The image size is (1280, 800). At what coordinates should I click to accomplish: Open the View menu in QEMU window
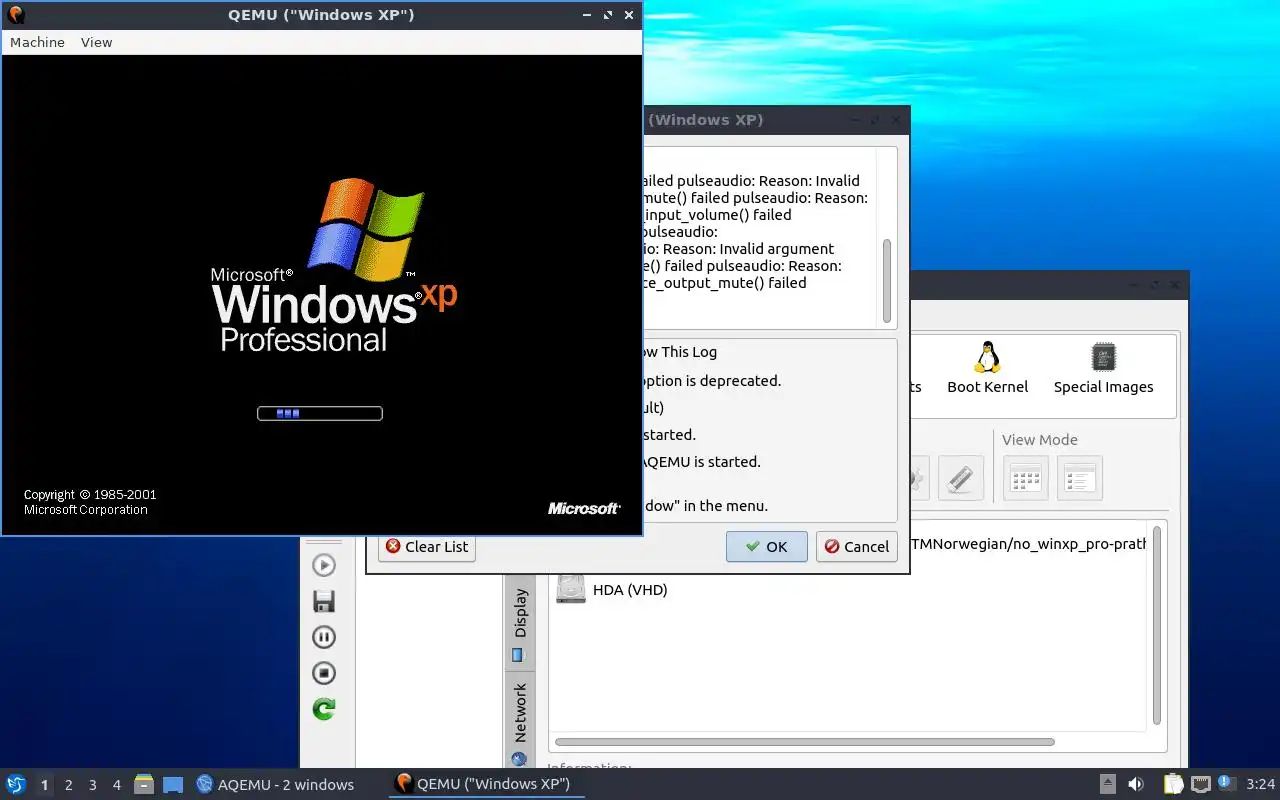point(96,42)
